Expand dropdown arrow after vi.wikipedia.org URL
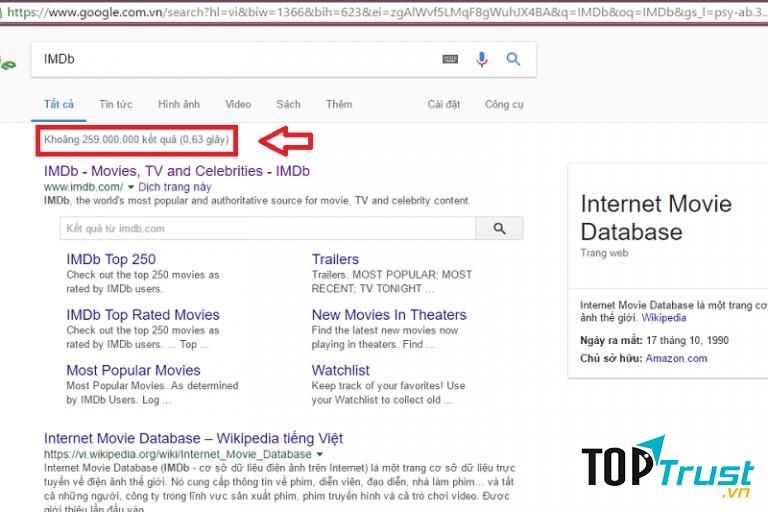 tap(320, 454)
